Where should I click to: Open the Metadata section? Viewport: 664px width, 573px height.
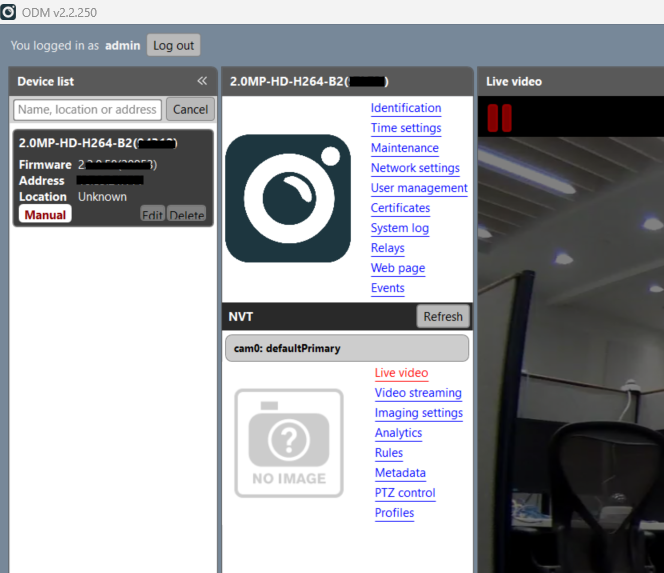pyautogui.click(x=400, y=473)
